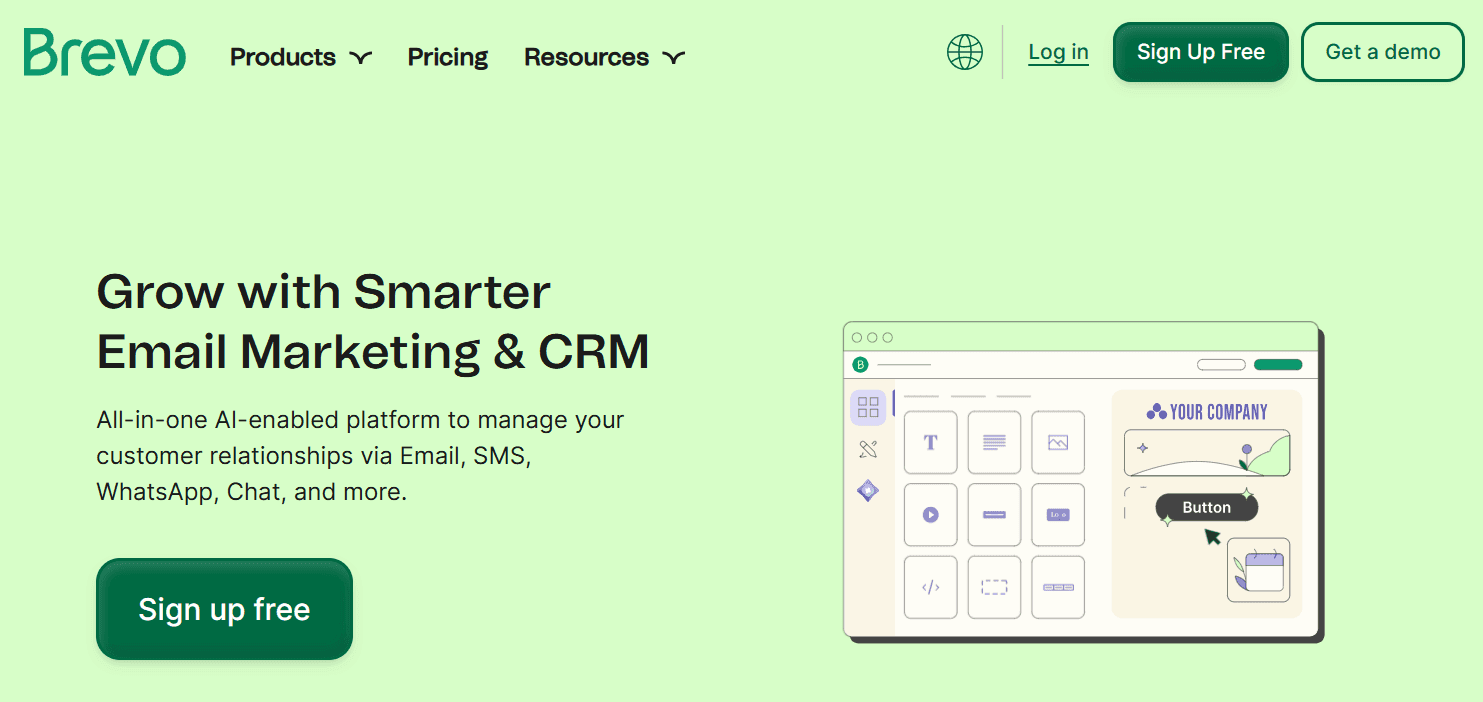Screen dimensions: 1483x702
Task: Open the globe language selector
Action: point(965,52)
